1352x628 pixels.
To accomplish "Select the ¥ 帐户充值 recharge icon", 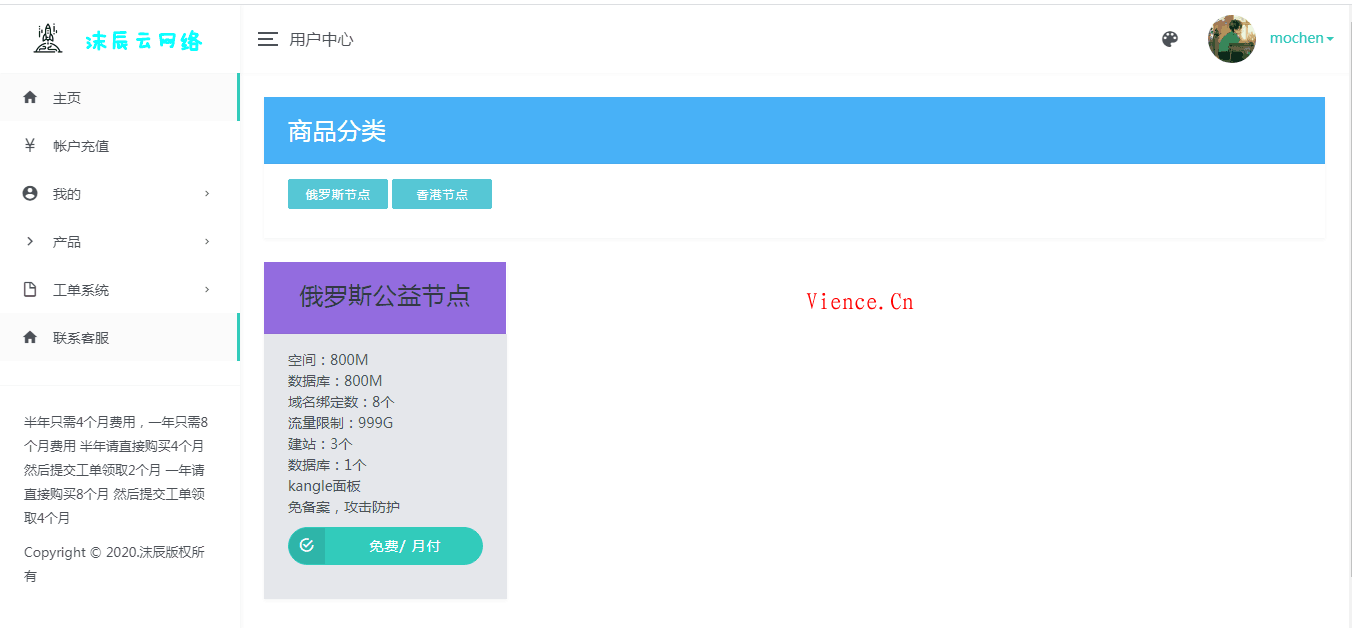I will tap(29, 145).
